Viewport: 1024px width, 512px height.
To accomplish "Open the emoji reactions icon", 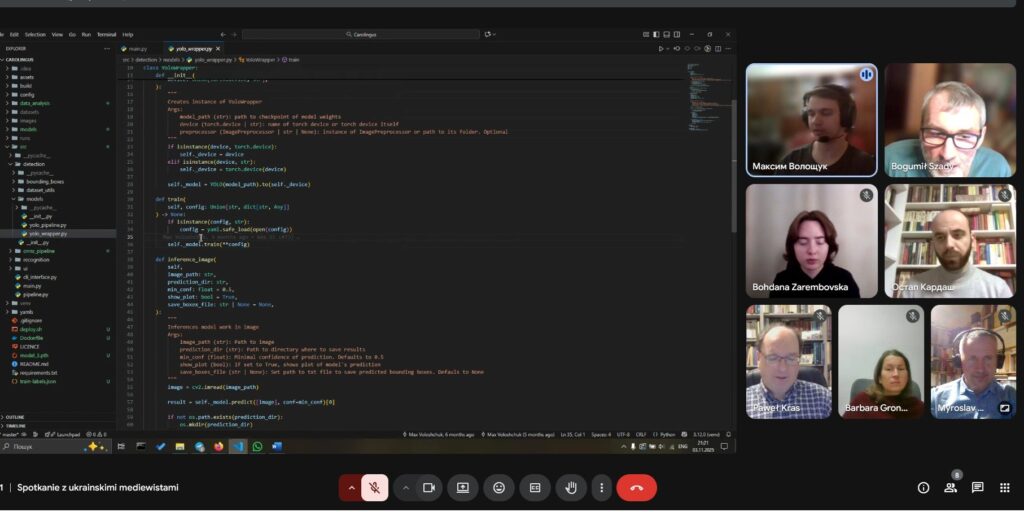I will click(x=499, y=488).
